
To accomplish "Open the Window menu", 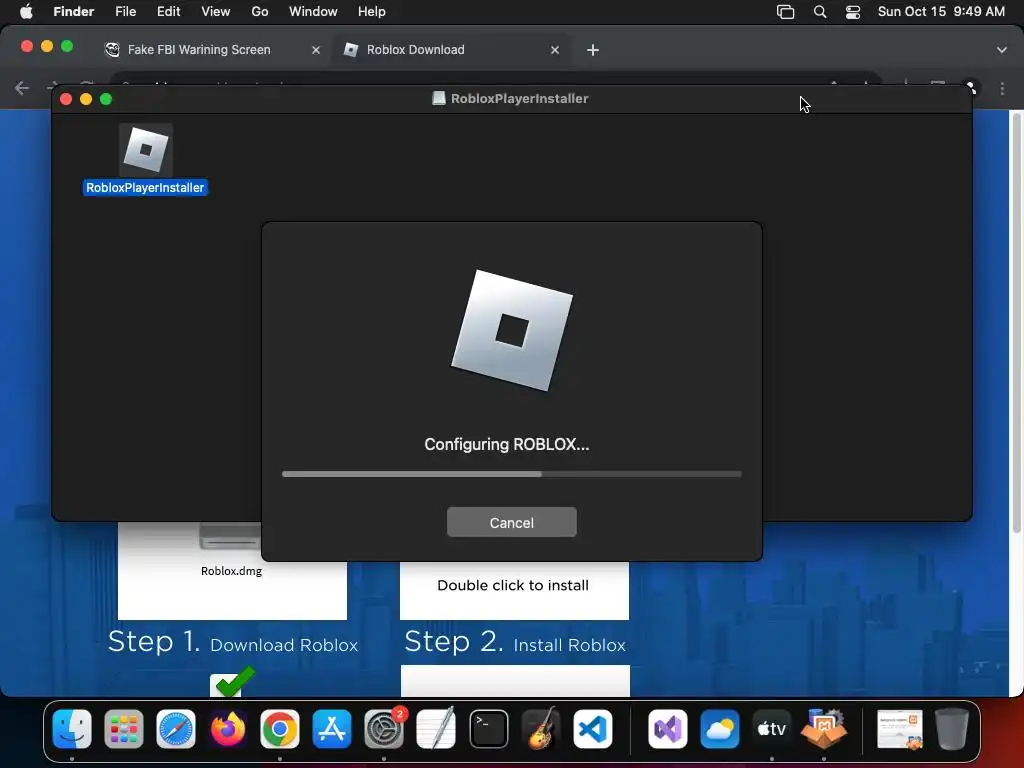I will 313,12.
